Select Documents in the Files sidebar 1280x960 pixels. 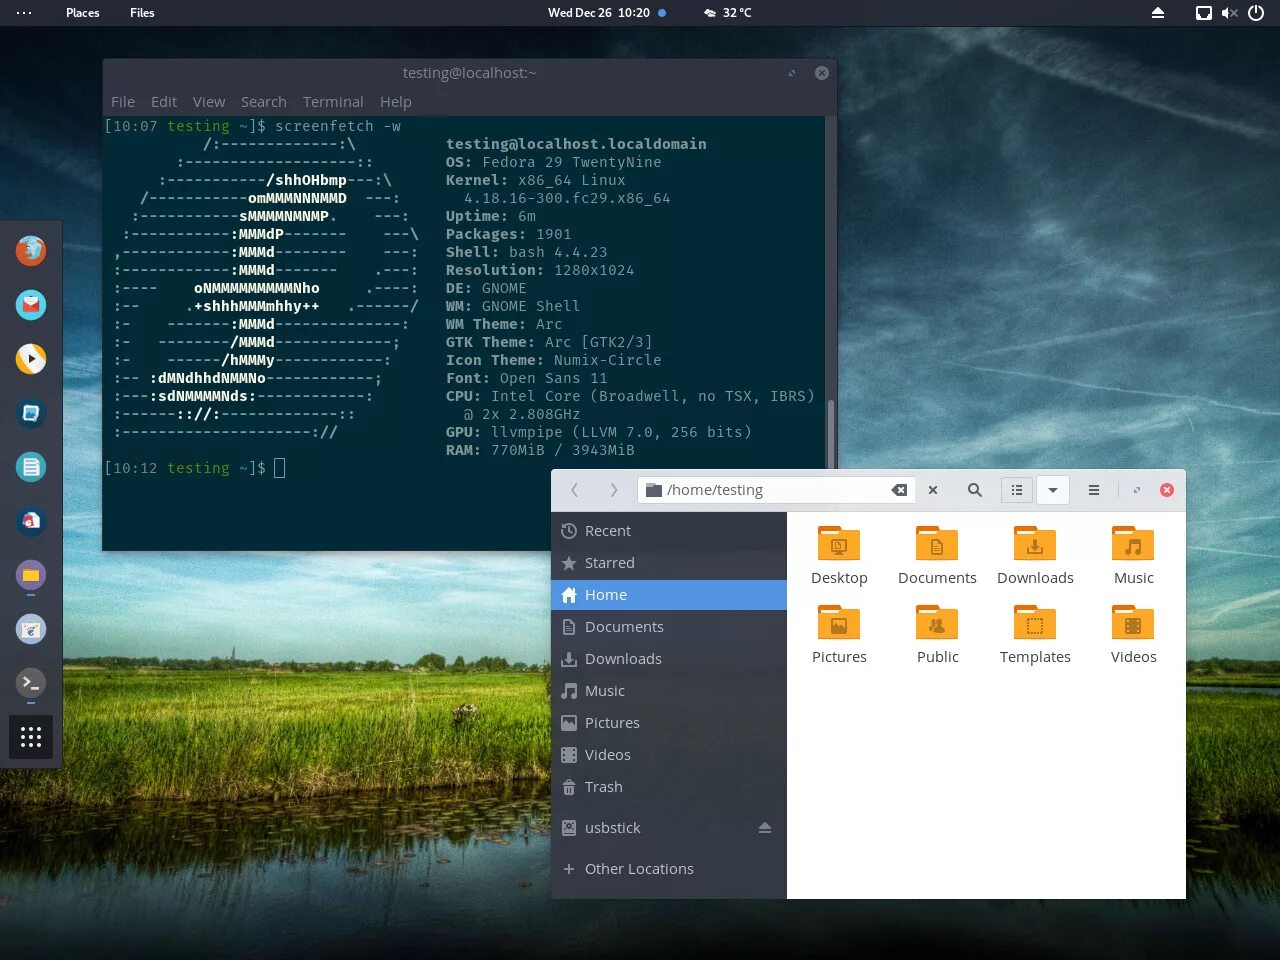669,627
